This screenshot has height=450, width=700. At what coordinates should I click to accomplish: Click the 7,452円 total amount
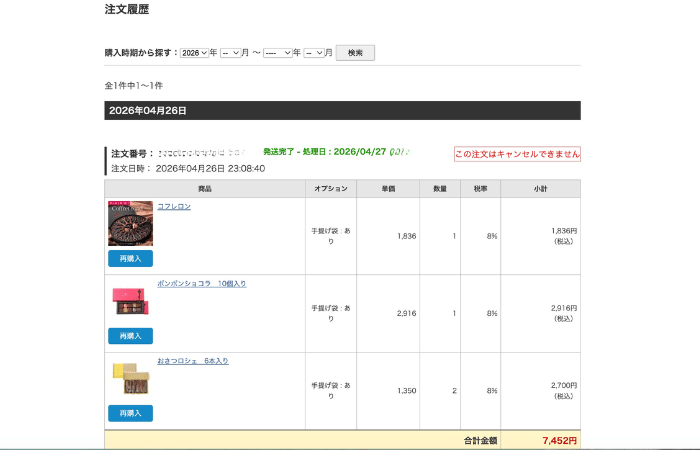coord(559,440)
